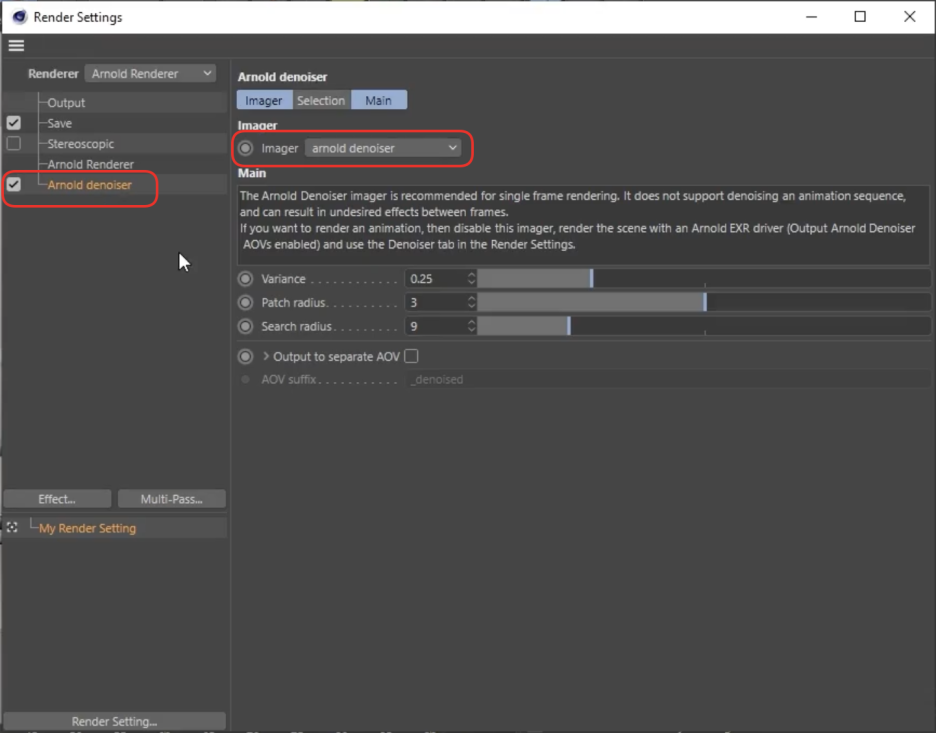Open the hamburger menu in Render Settings
The height and width of the screenshot is (733, 936).
pyautogui.click(x=16, y=45)
